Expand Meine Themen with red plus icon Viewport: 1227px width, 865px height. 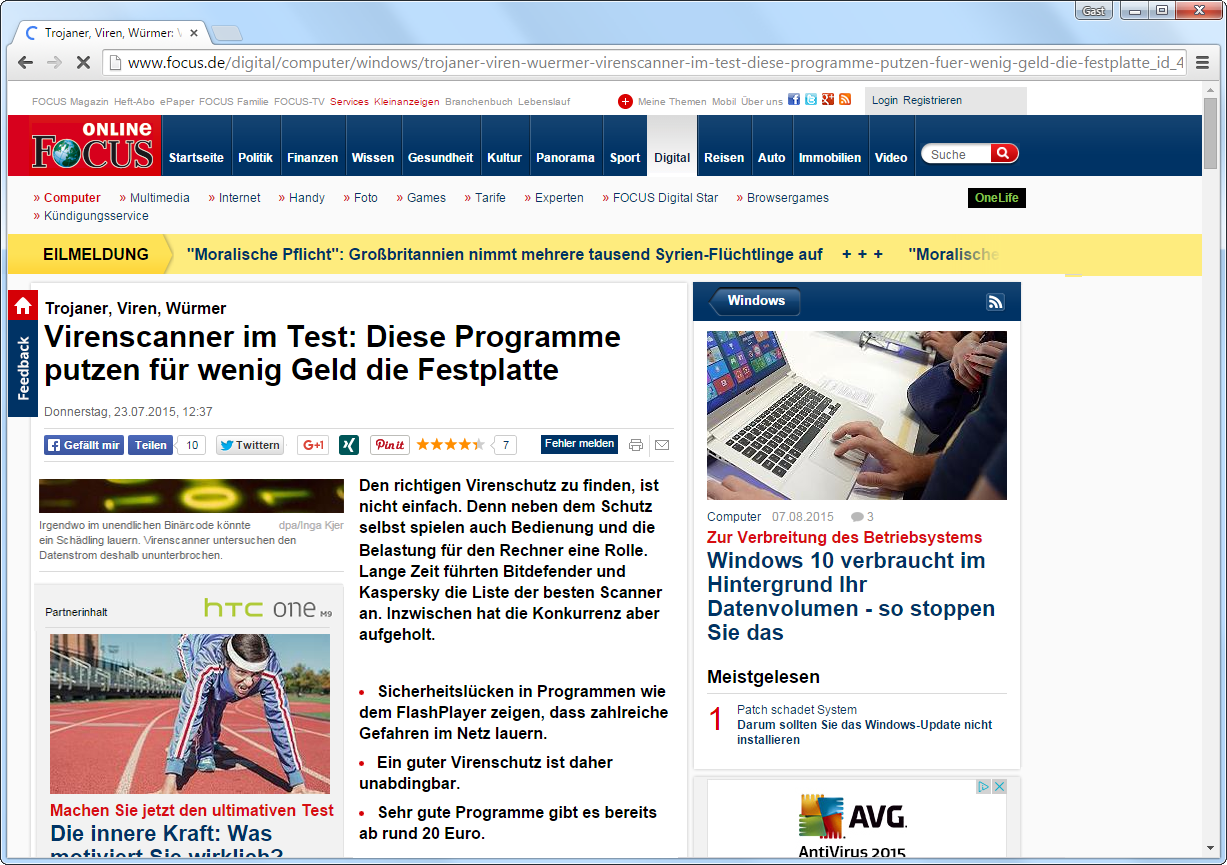(625, 101)
